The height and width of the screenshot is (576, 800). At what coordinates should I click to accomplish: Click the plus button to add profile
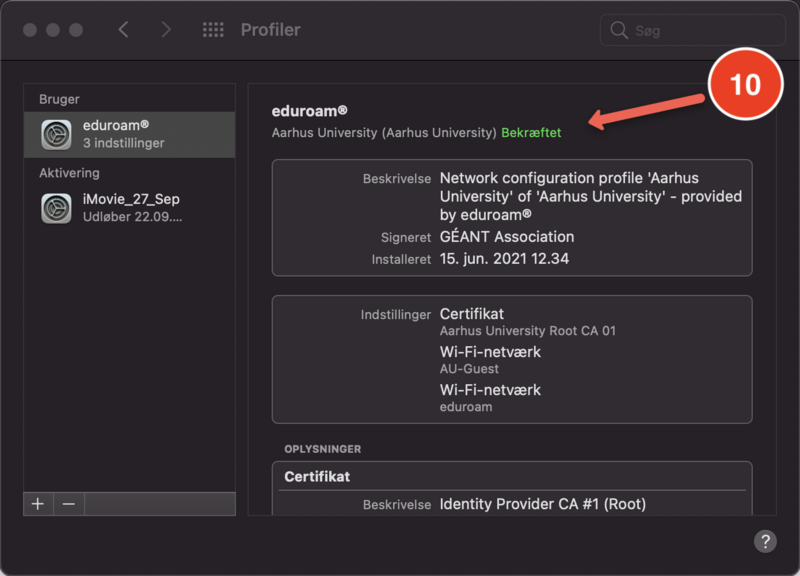pyautogui.click(x=38, y=504)
